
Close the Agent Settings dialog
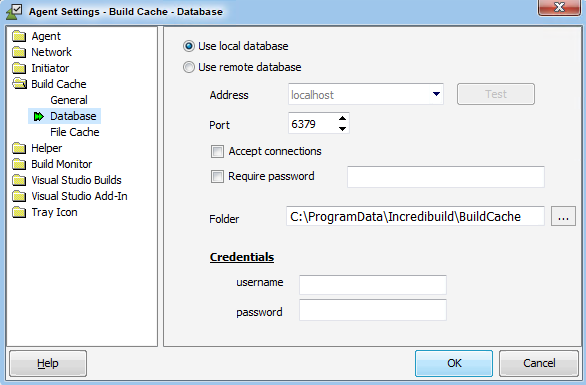click(x=559, y=7)
